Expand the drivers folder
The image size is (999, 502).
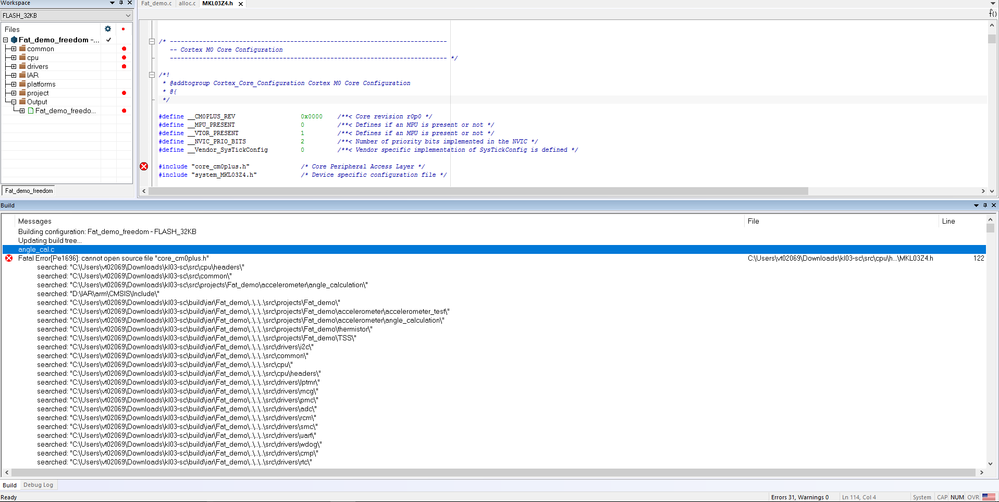(x=13, y=66)
